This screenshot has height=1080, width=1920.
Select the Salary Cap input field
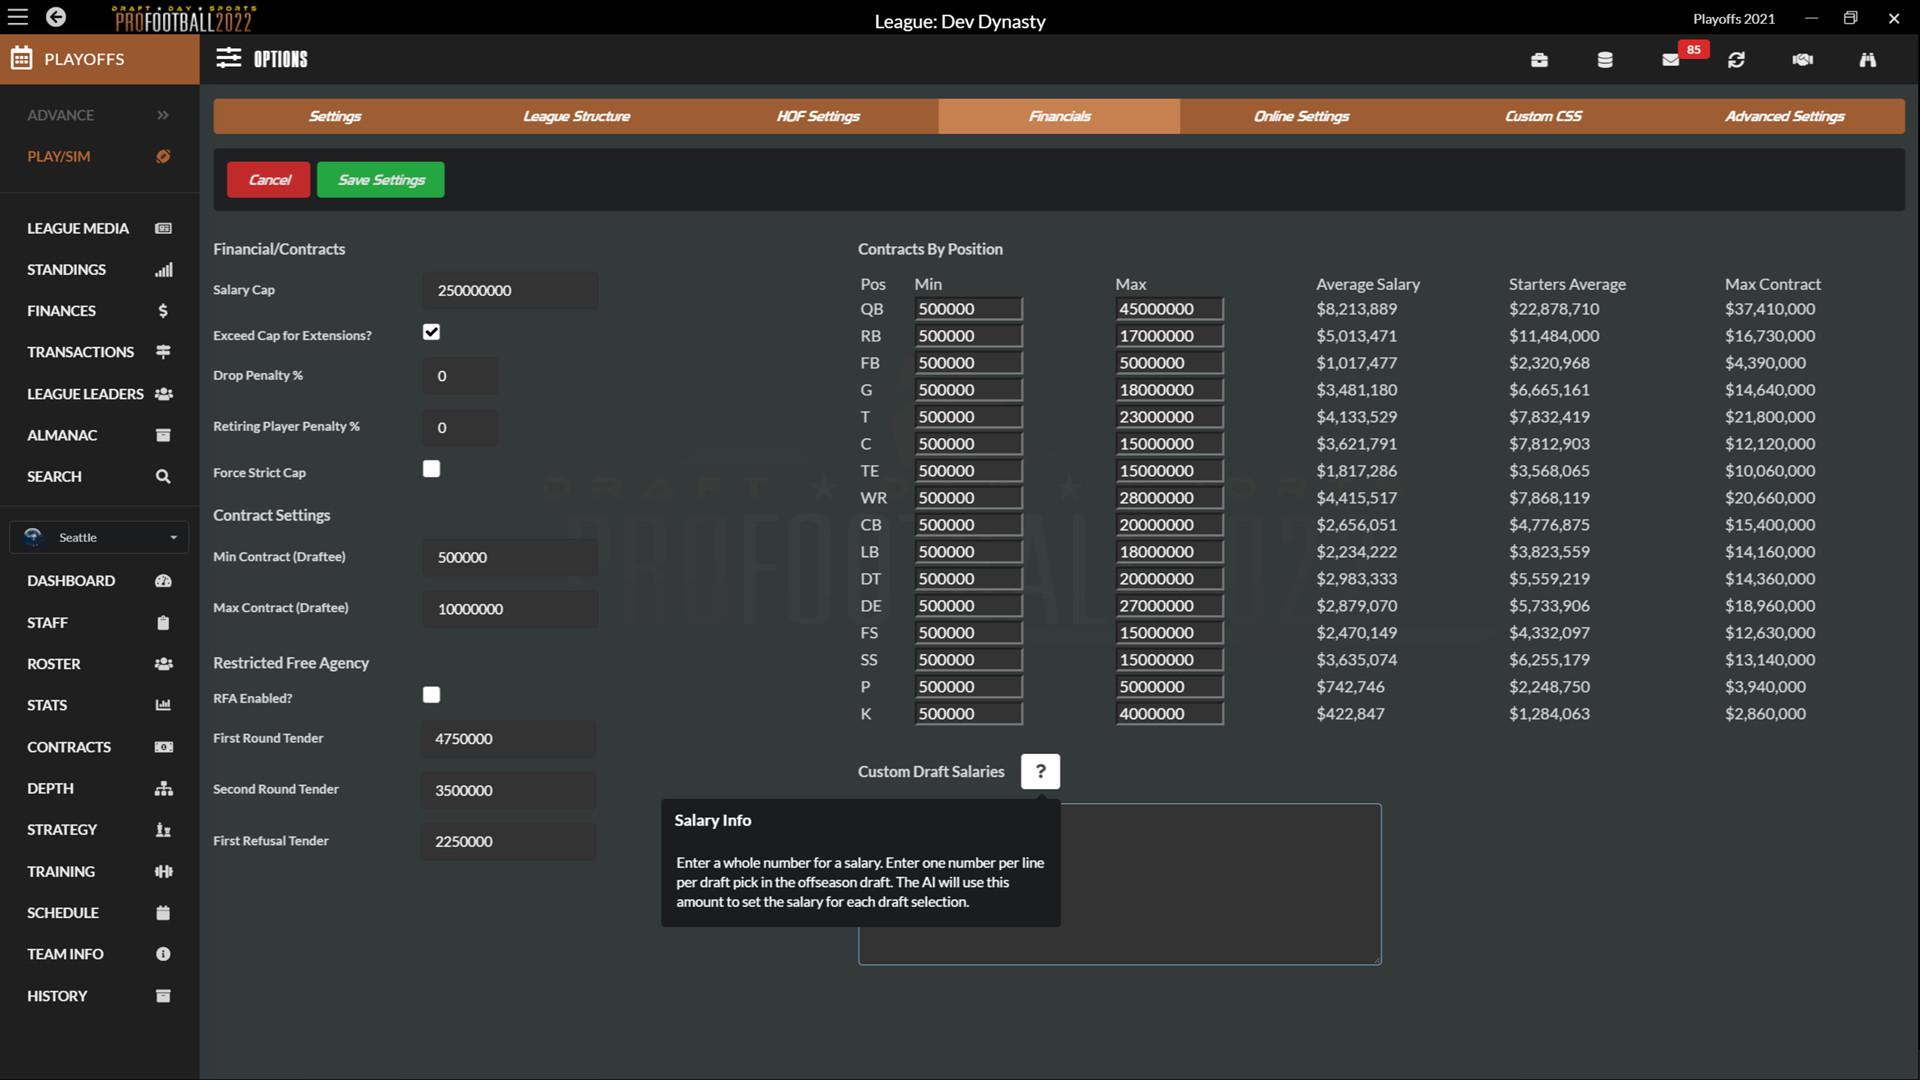coord(510,290)
